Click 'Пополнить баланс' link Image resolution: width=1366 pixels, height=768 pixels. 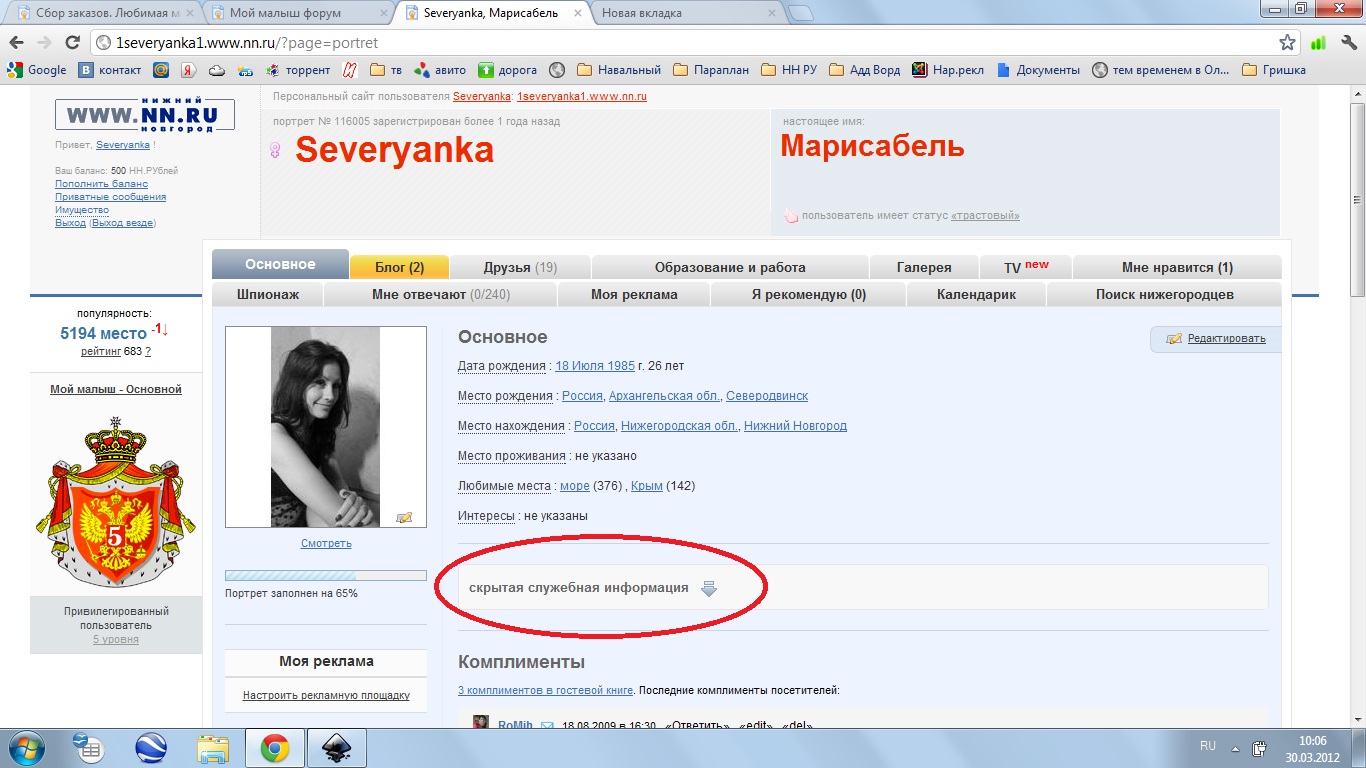point(101,184)
